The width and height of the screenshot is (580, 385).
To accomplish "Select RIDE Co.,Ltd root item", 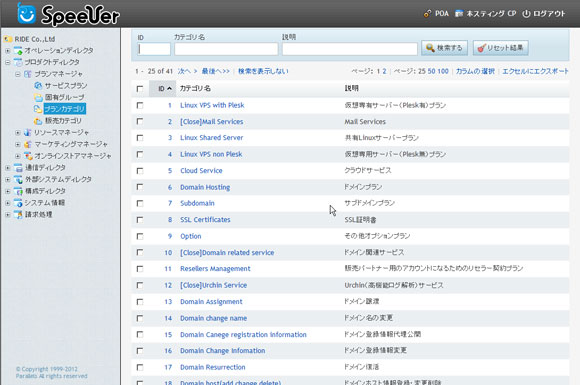I will (35, 39).
